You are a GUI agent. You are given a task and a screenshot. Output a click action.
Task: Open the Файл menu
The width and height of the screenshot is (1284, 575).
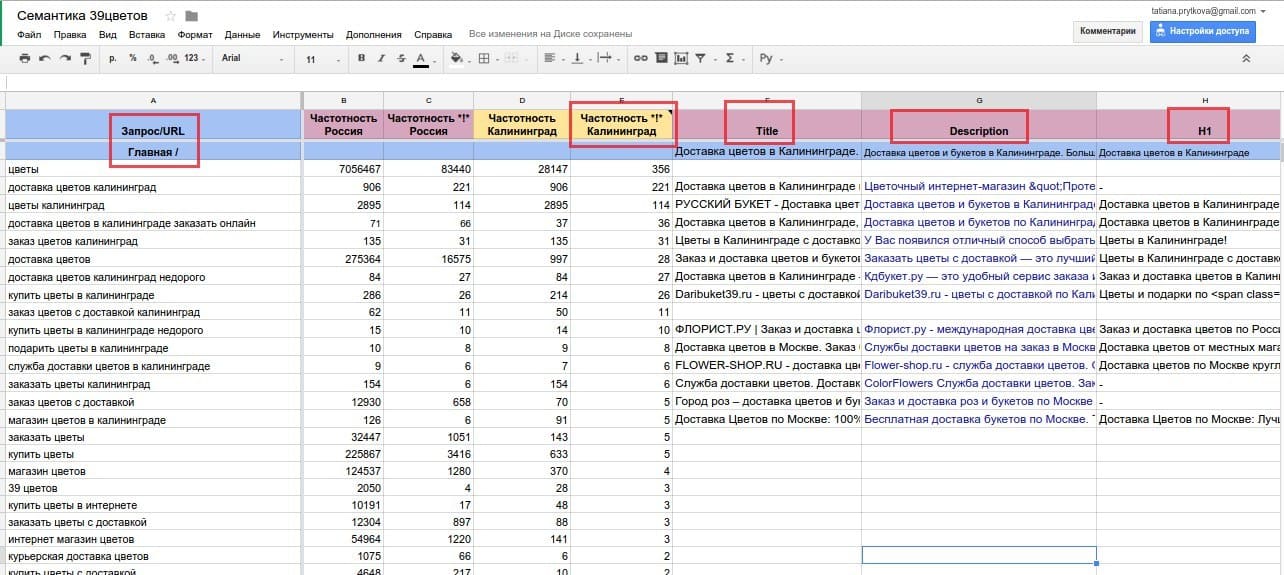29,34
